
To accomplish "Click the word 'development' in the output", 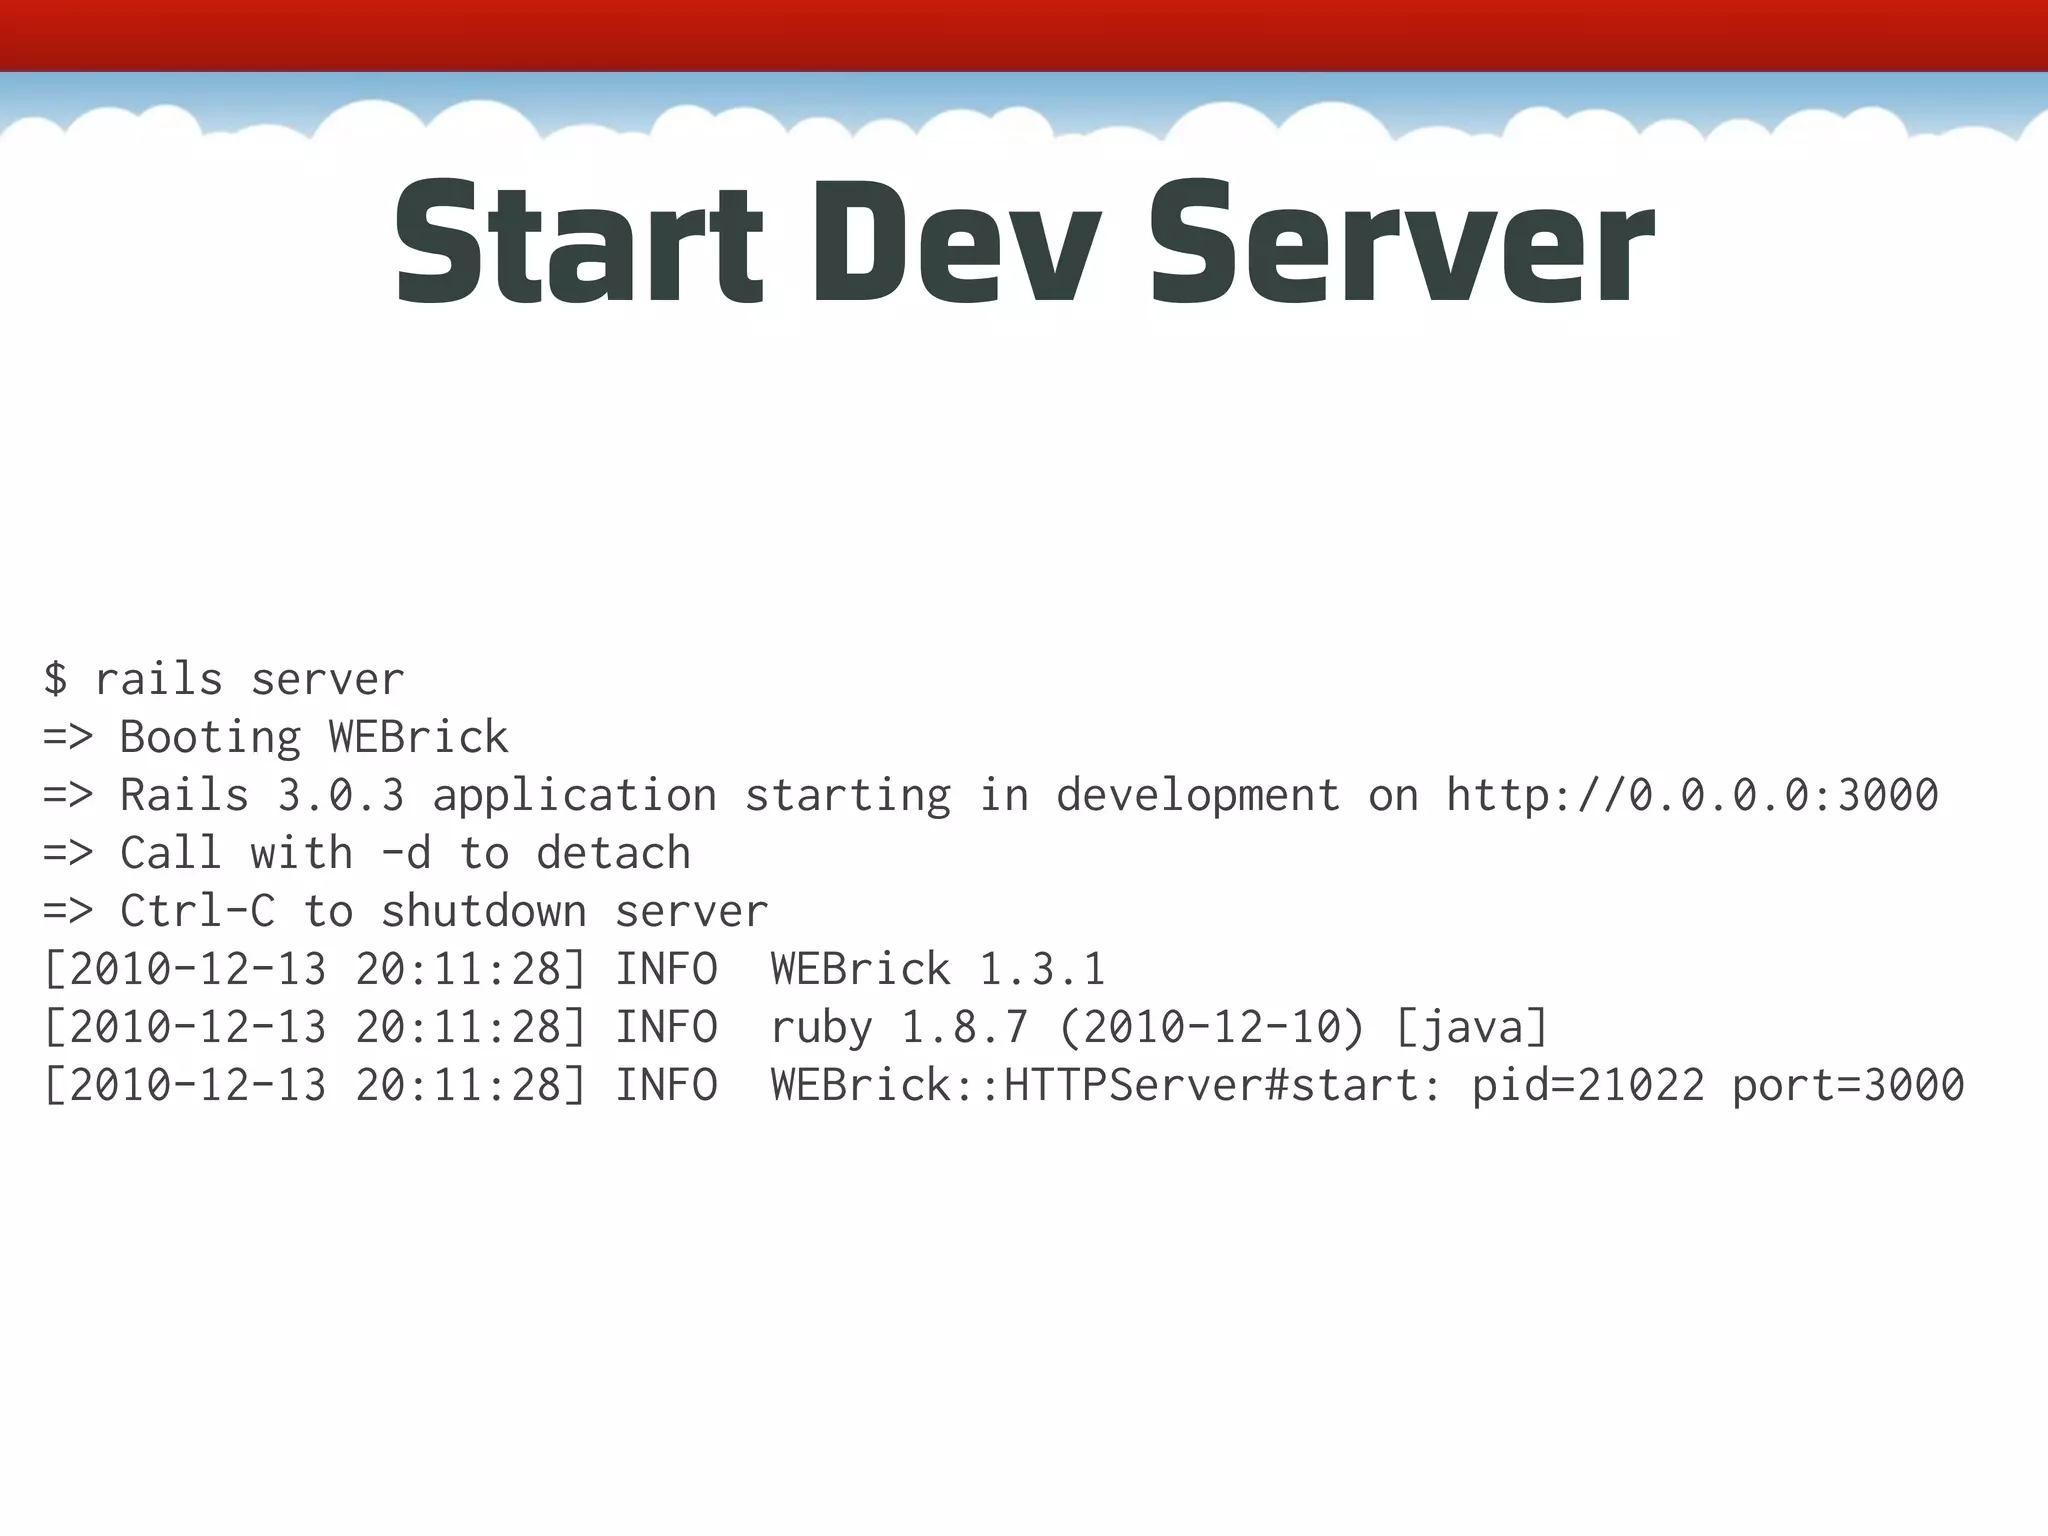I will coord(1197,795).
